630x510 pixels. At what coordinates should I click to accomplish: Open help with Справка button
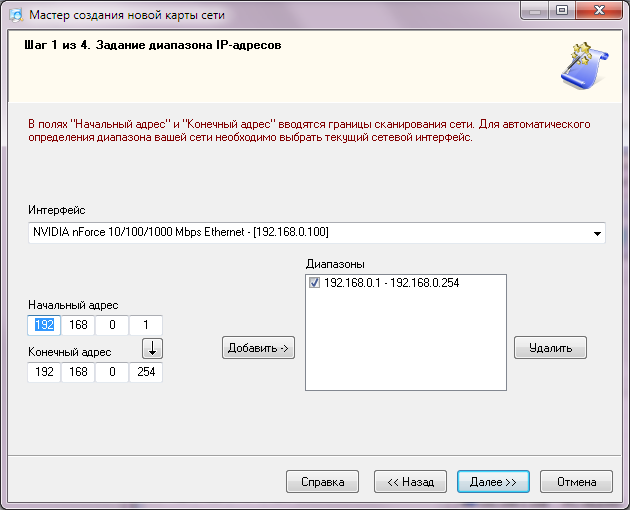coord(322,481)
